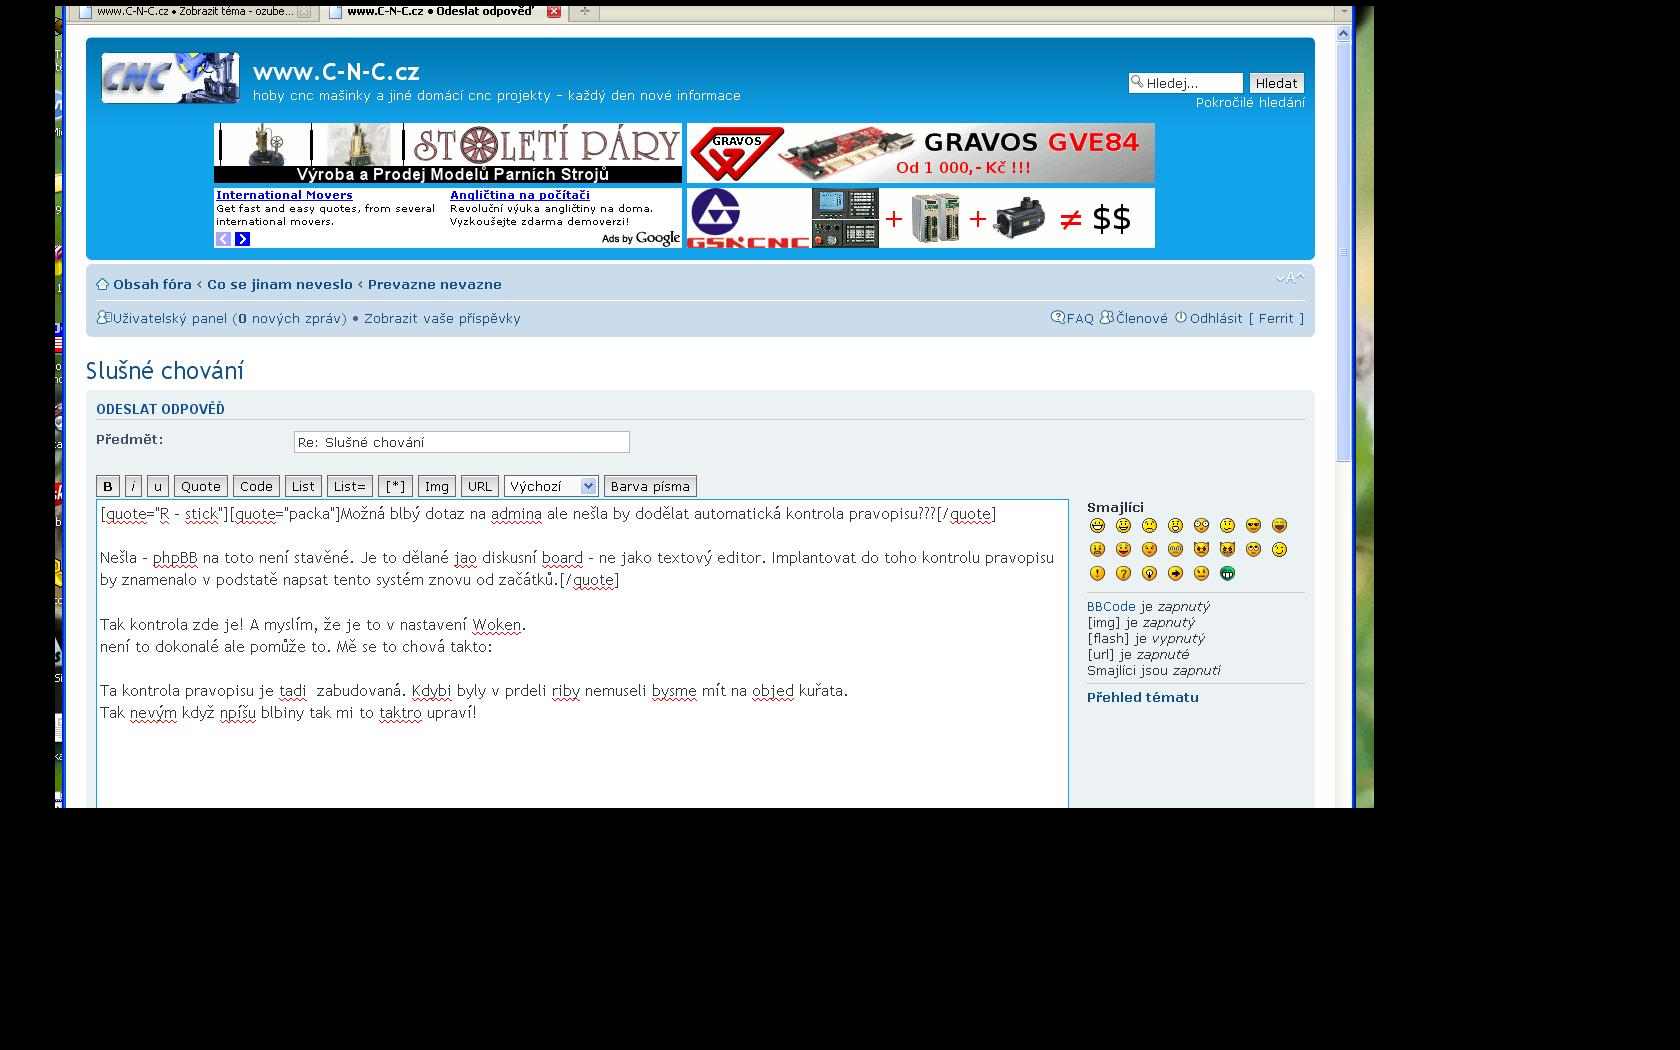1680x1050 pixels.
Task: Insert the exclamation mark smiley
Action: pyautogui.click(x=1097, y=574)
